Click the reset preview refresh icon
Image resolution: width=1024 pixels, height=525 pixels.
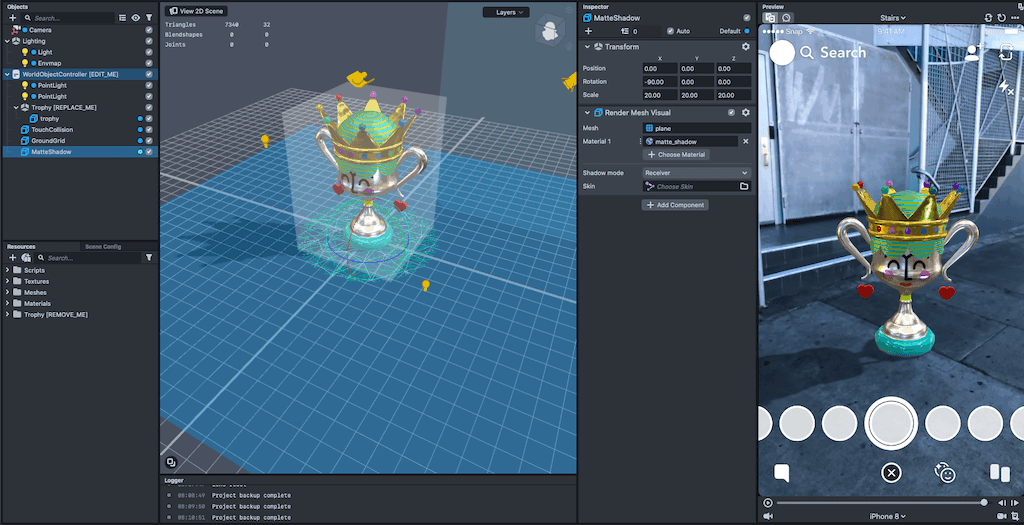point(989,18)
